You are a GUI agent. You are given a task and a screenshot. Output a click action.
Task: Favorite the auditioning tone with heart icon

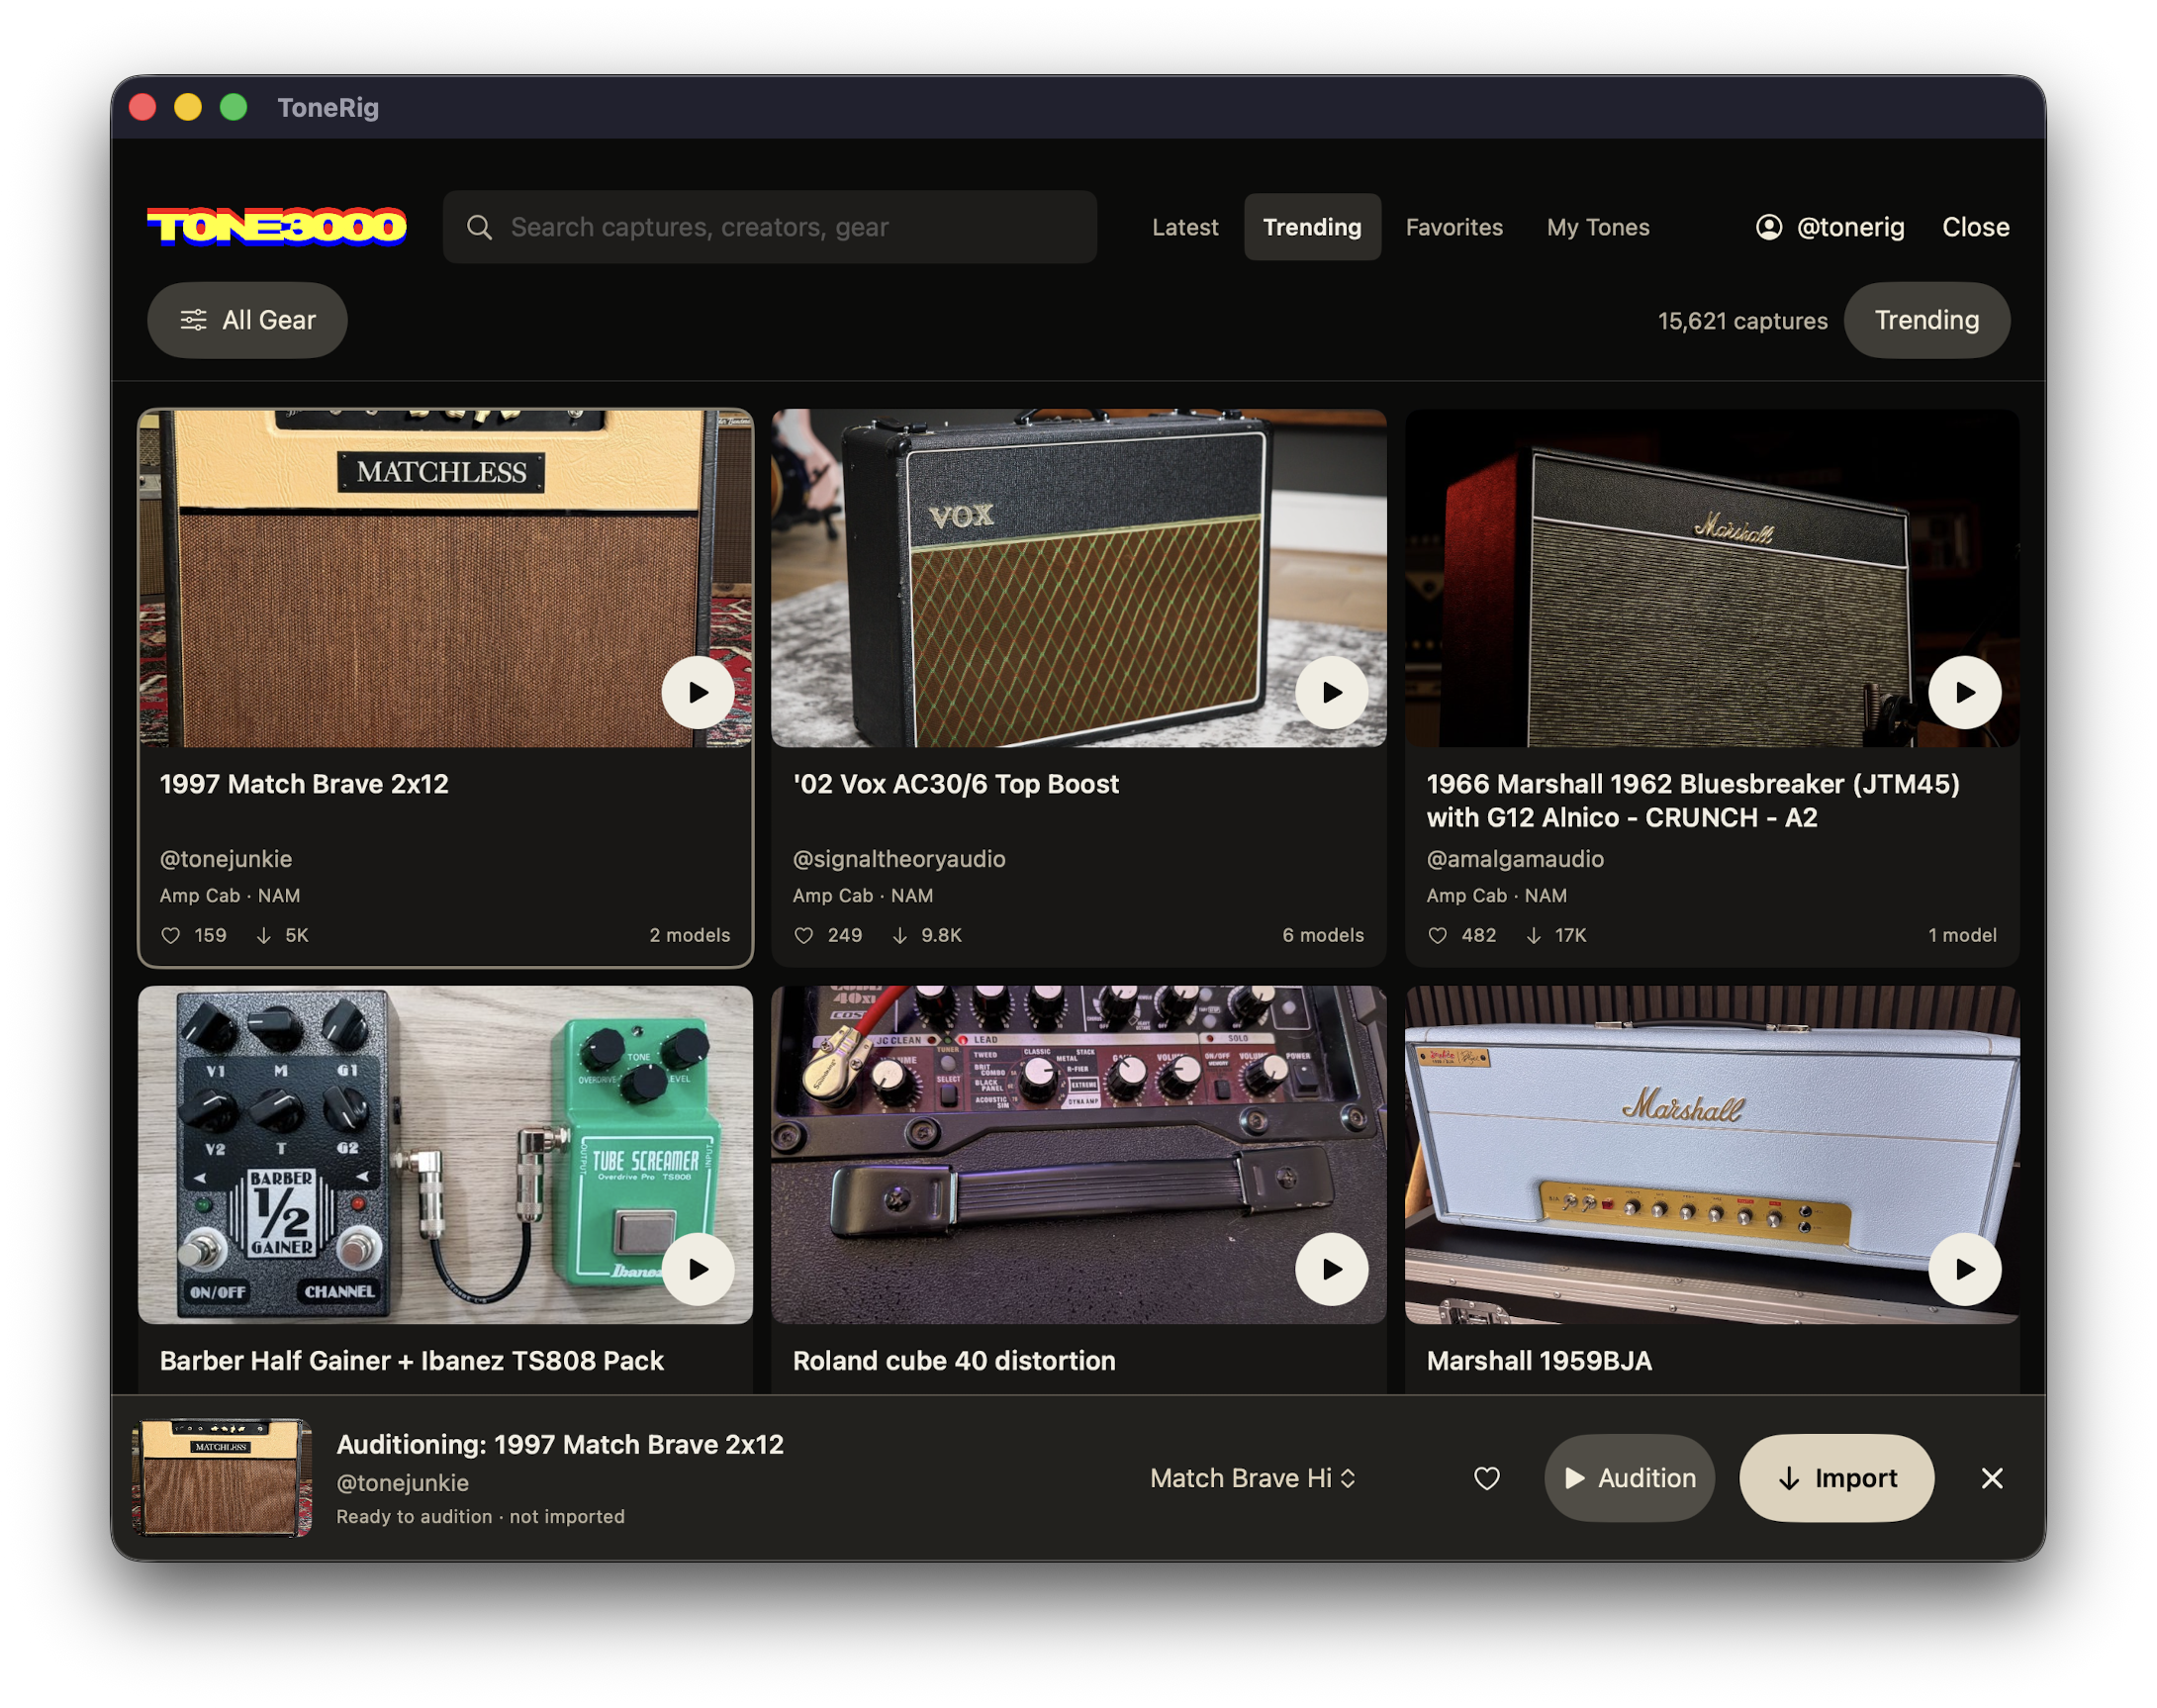pos(1486,1477)
